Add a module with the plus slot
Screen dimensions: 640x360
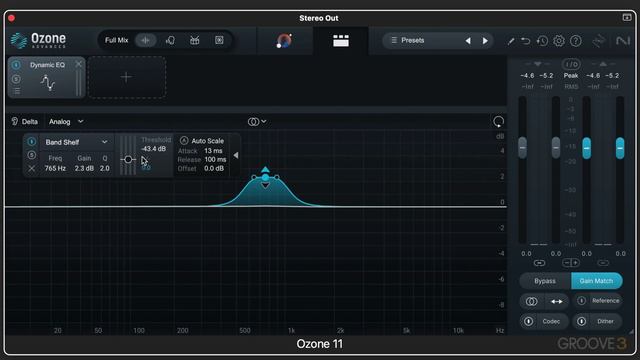[127, 77]
